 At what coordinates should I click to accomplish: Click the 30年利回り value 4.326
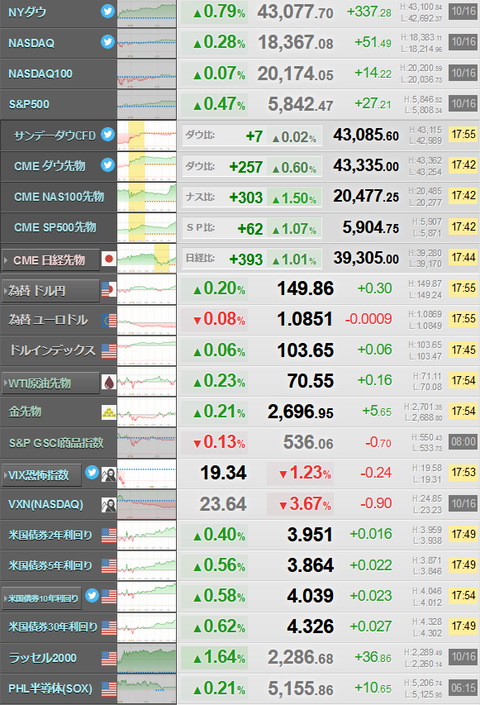pos(311,627)
